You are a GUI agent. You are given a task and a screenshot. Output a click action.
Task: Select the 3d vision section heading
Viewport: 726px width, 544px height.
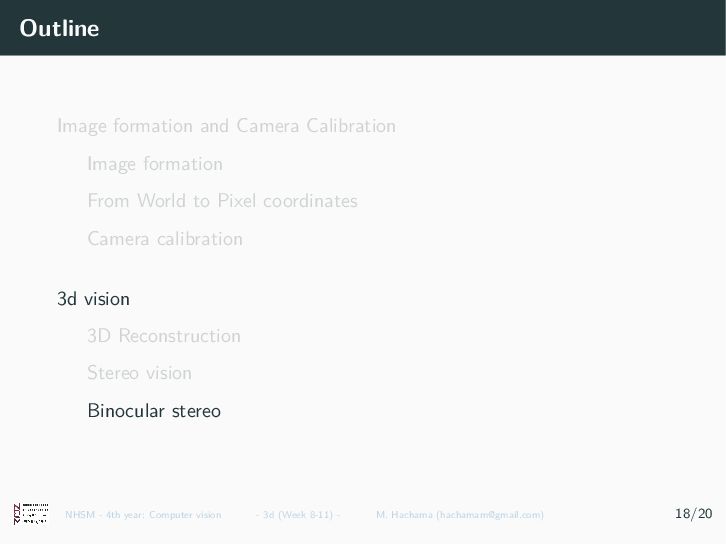[x=93, y=299]
